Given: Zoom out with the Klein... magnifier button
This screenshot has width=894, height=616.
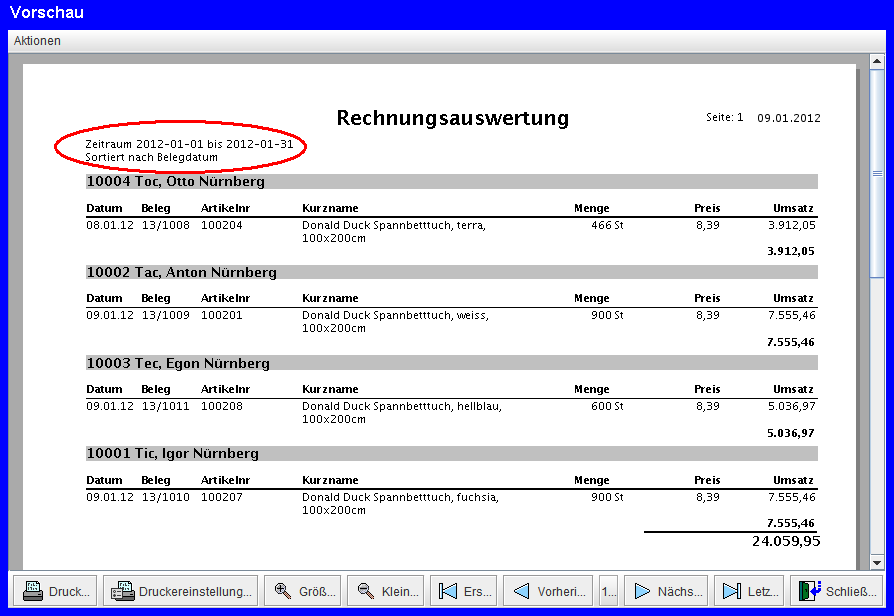Looking at the screenshot, I should (x=385, y=591).
